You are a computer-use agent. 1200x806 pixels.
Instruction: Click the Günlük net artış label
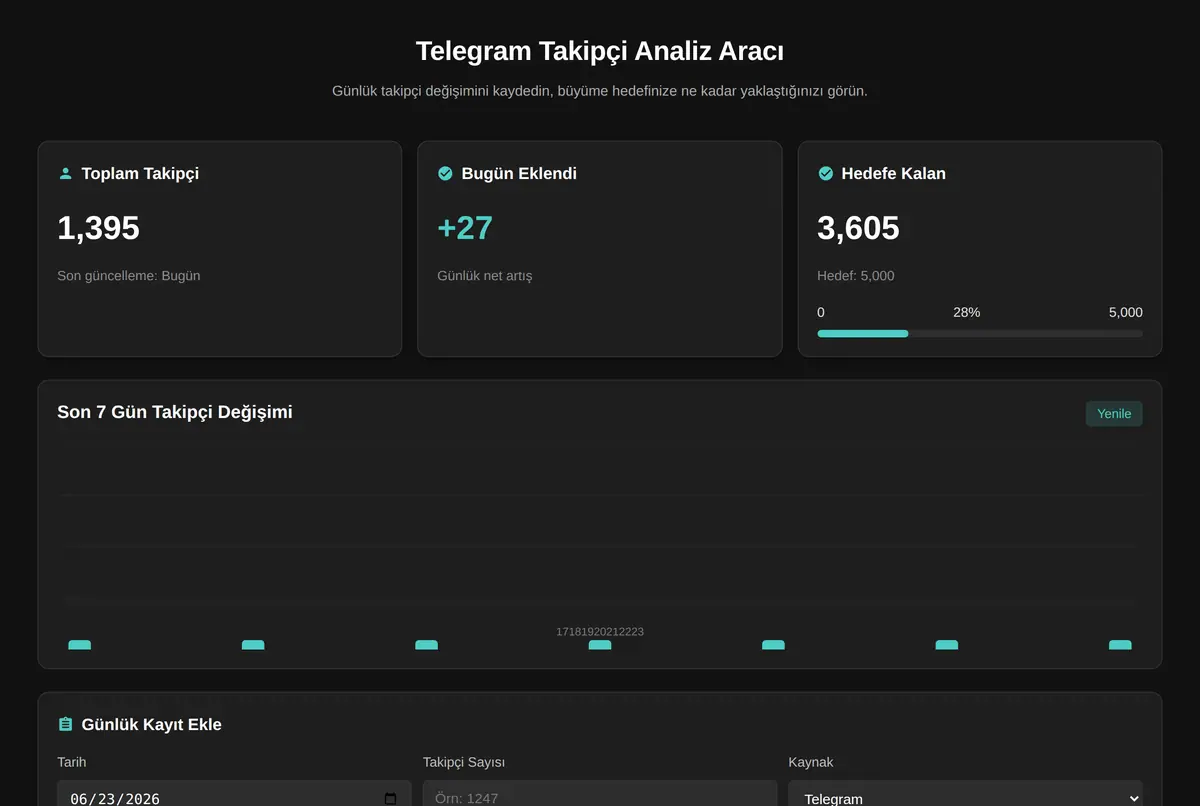(485, 276)
